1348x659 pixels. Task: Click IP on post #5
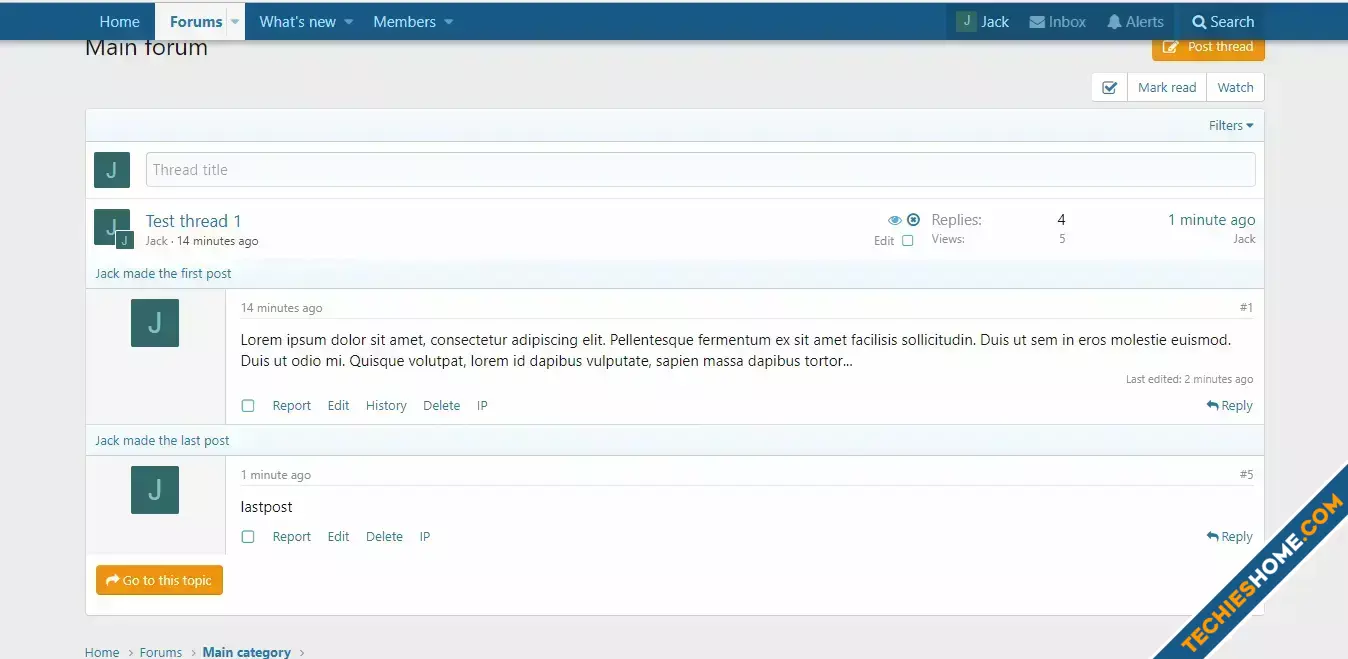pyautogui.click(x=425, y=537)
